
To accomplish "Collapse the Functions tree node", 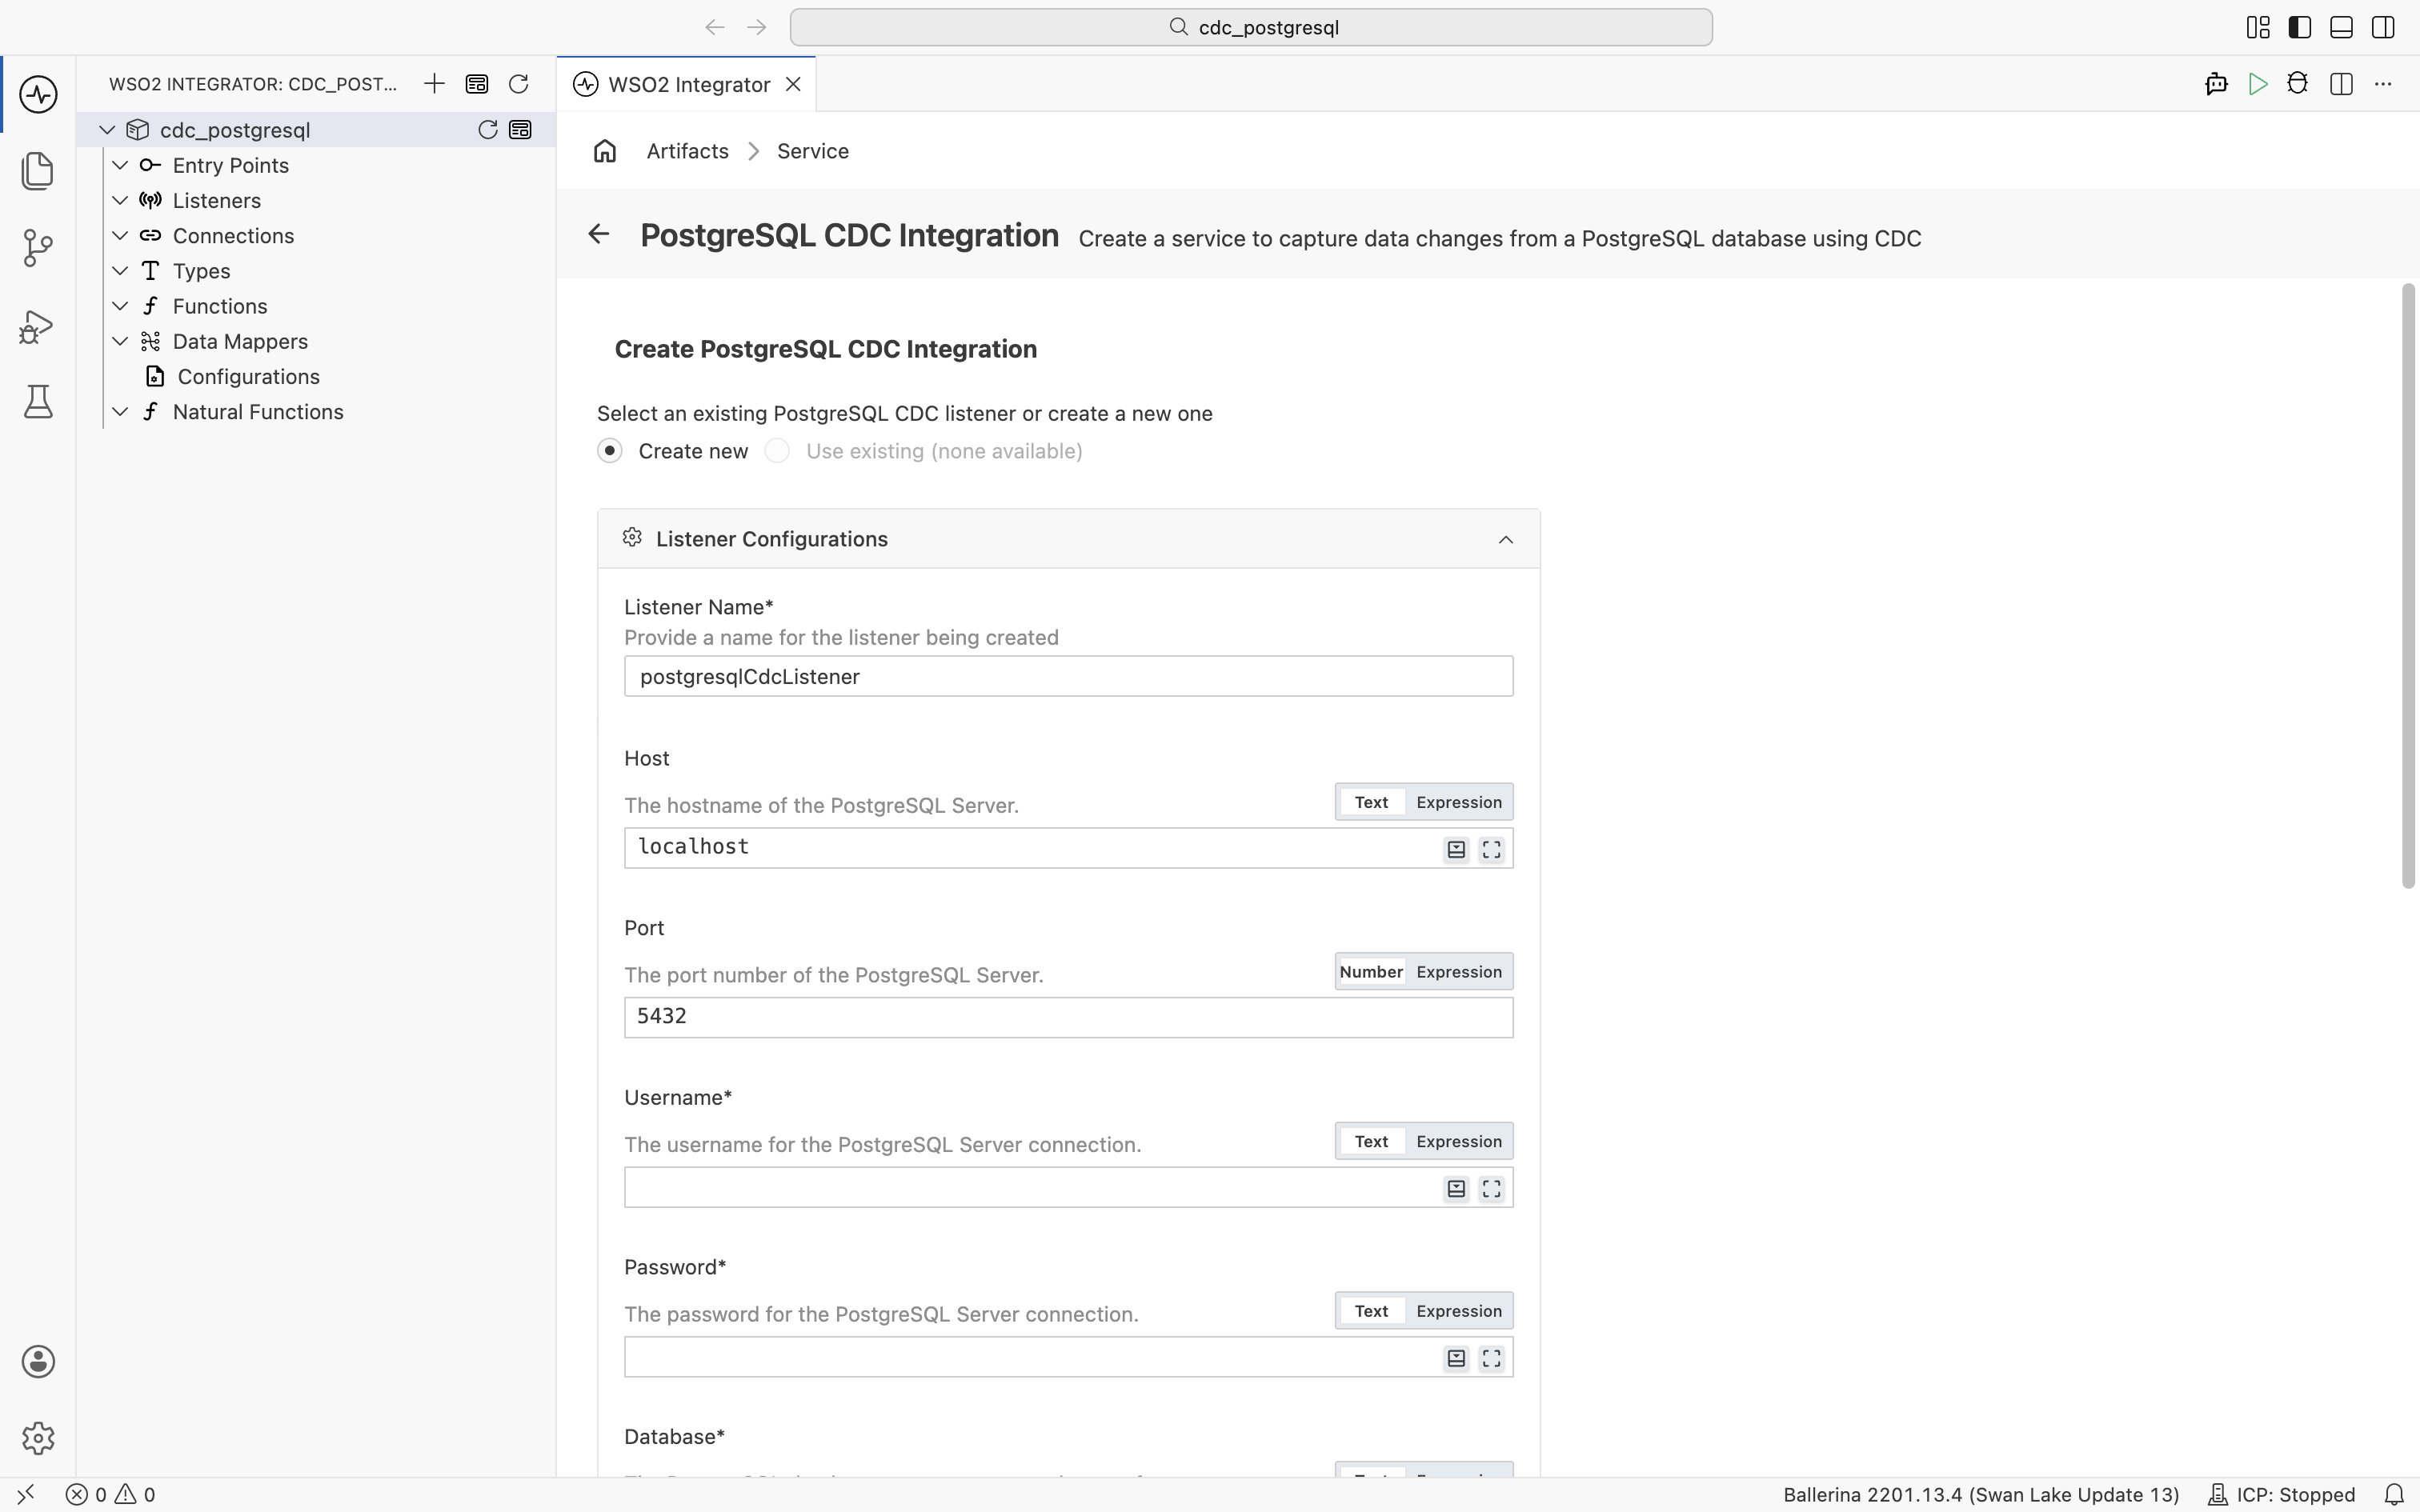I will [x=120, y=306].
